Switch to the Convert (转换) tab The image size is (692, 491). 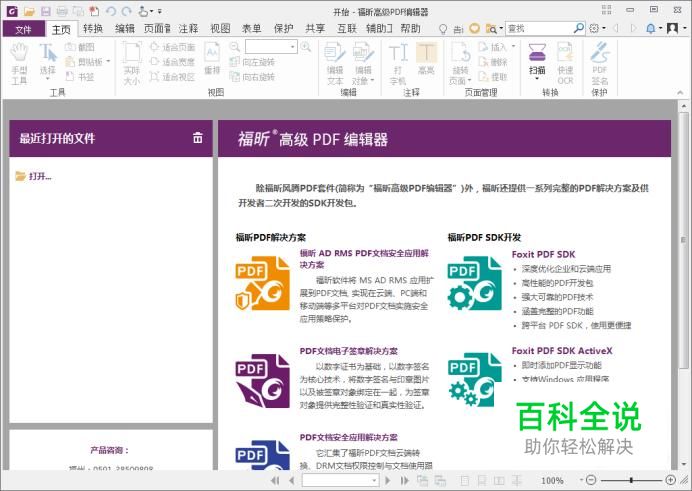point(93,29)
